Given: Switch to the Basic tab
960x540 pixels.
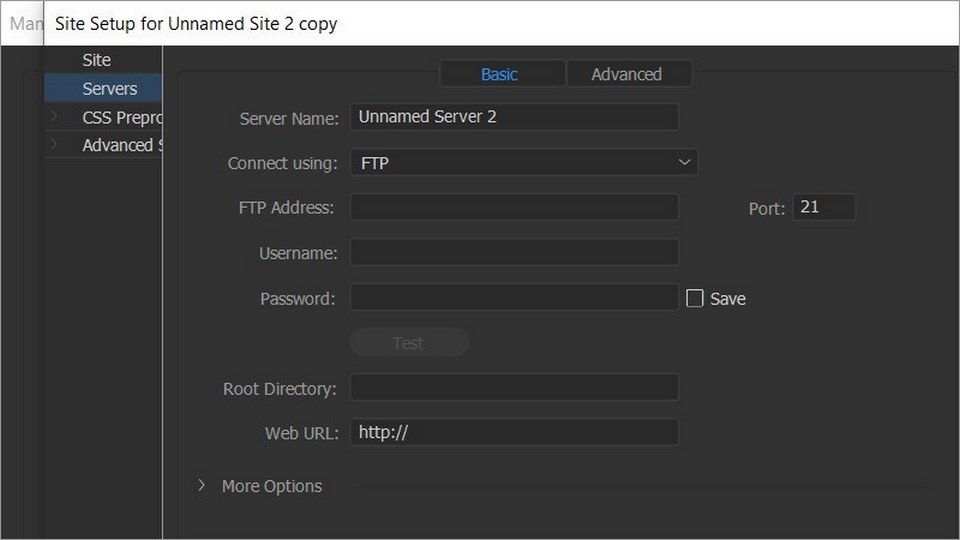Looking at the screenshot, I should pos(500,74).
